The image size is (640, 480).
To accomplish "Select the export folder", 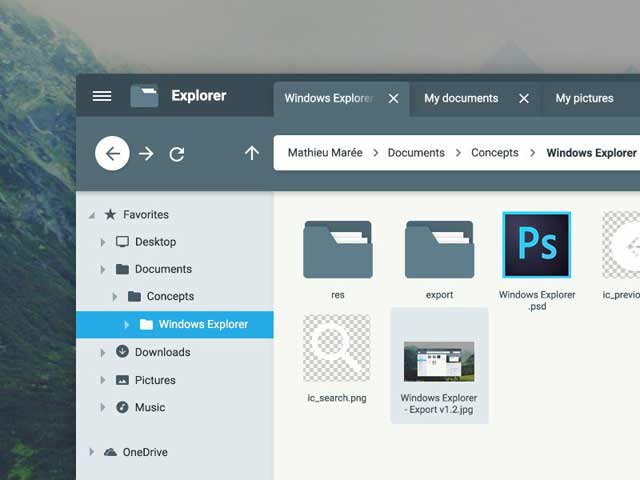I will coord(439,250).
